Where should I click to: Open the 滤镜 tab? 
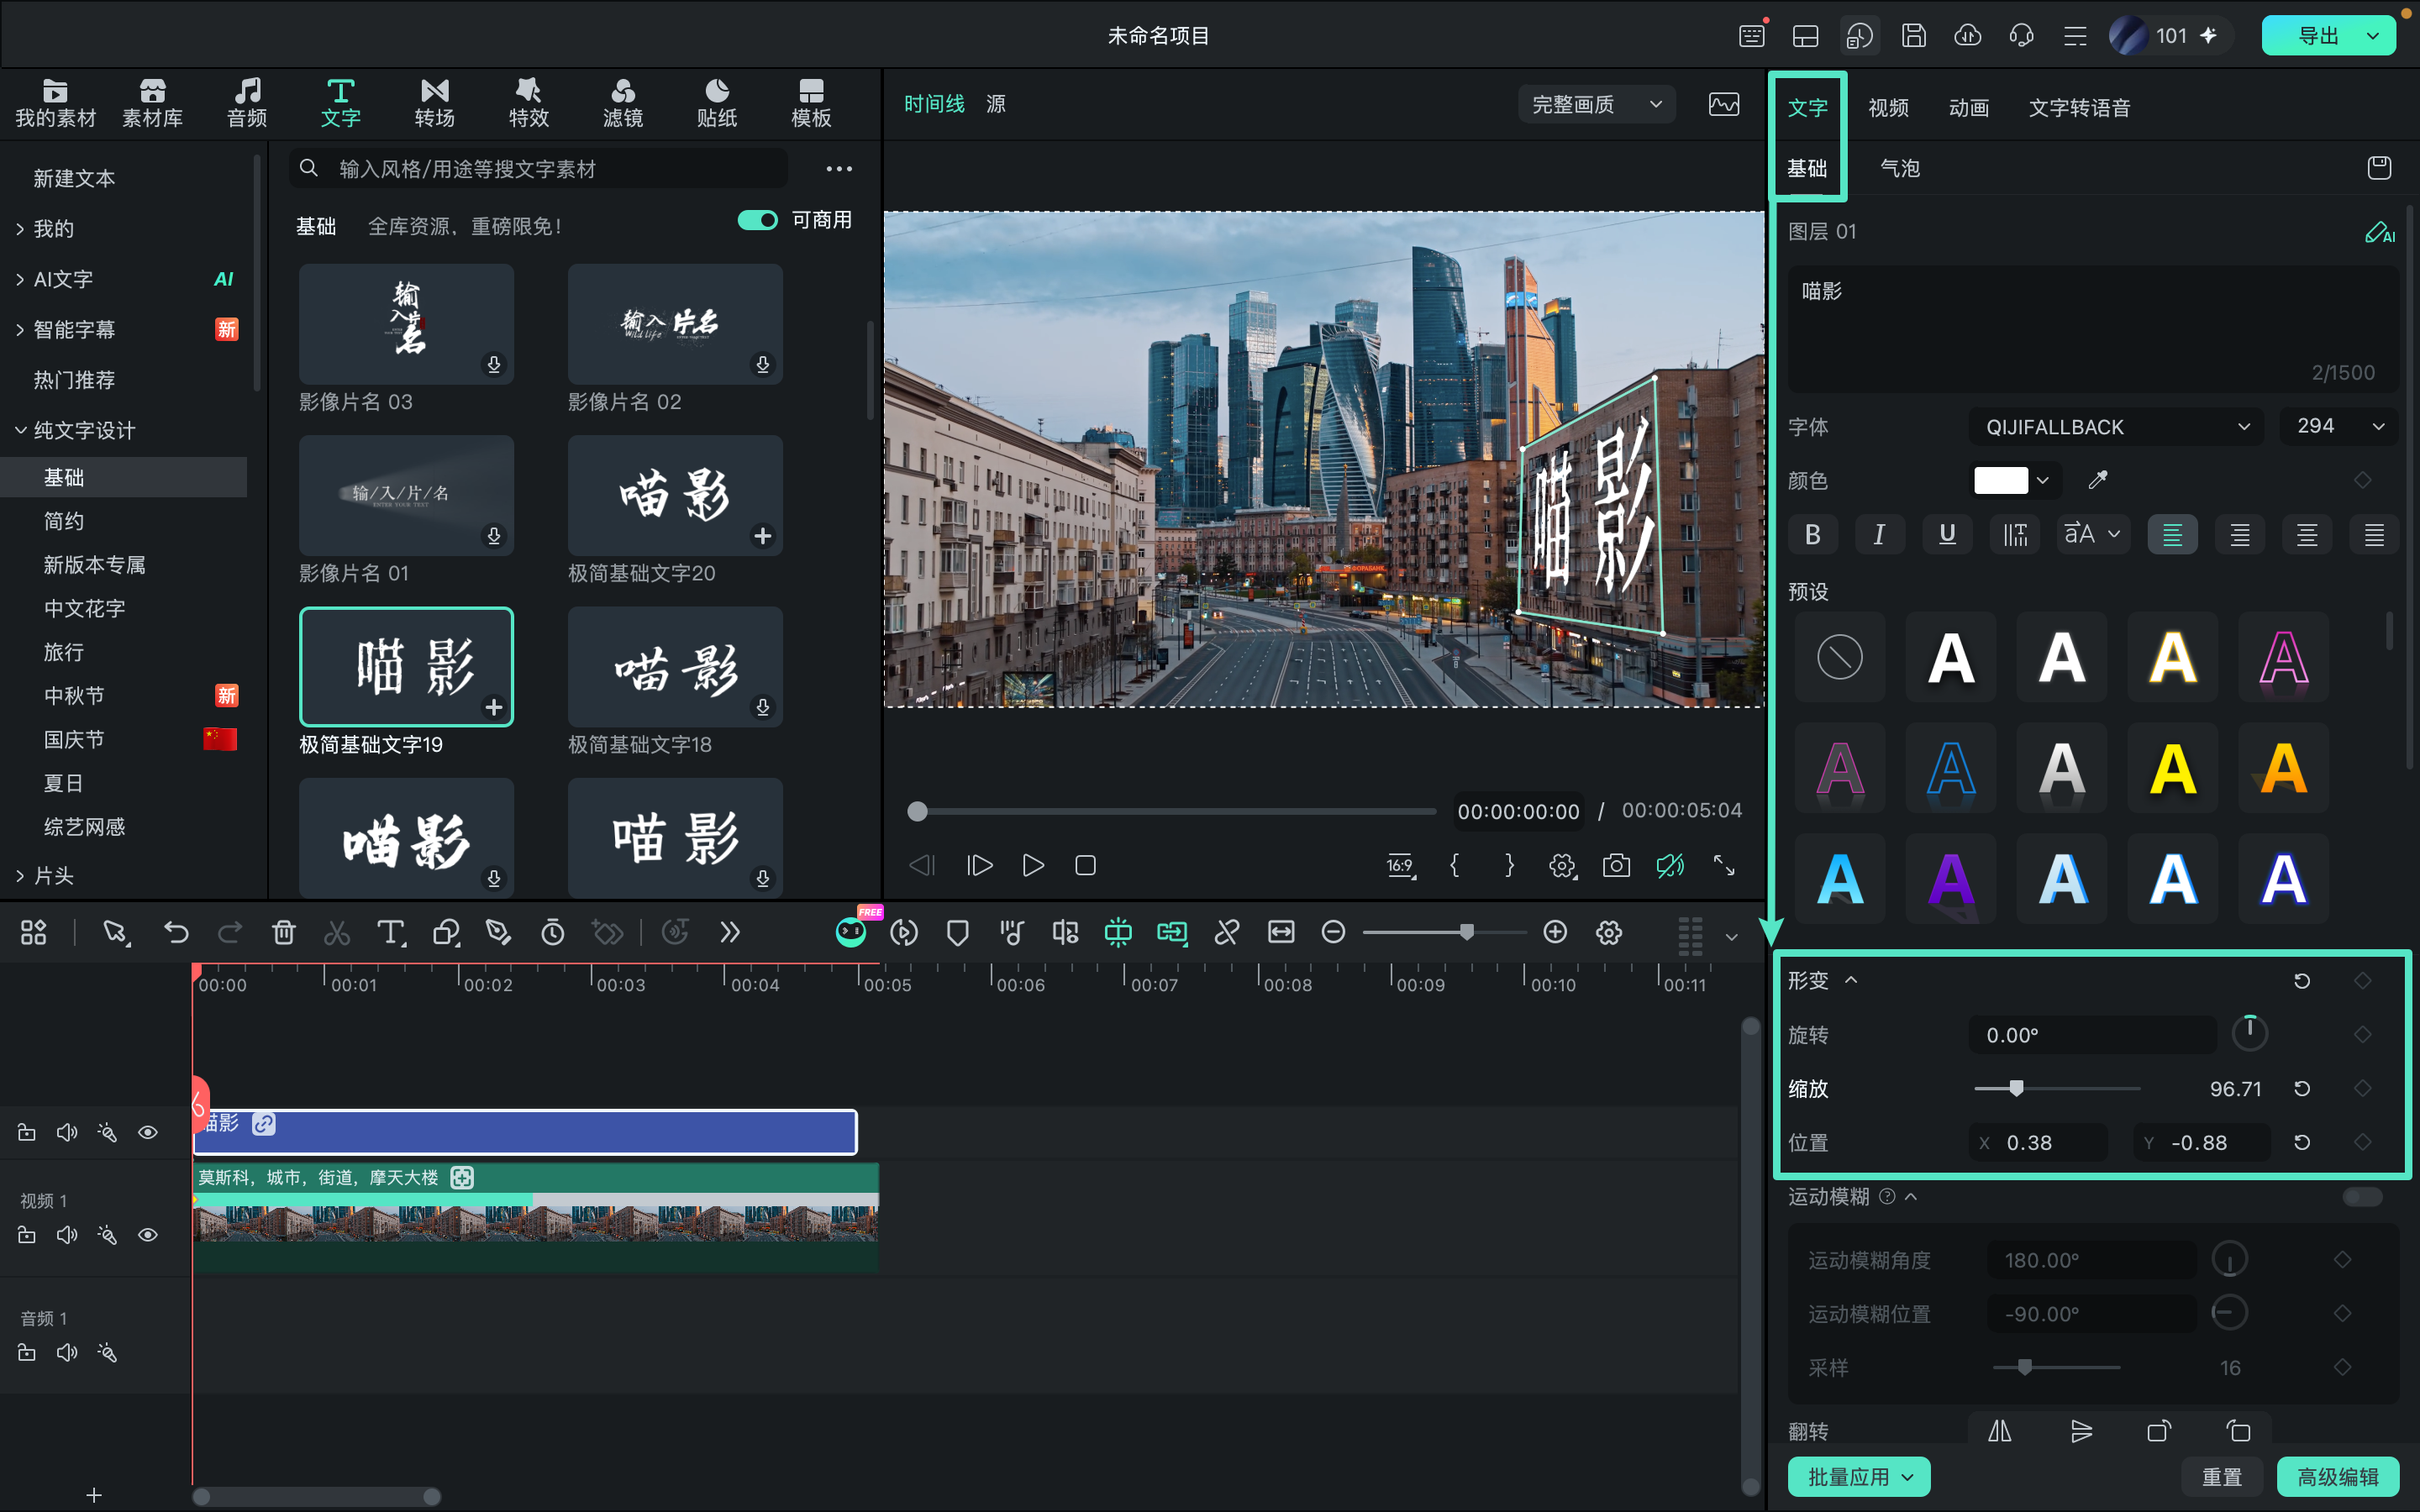point(622,103)
